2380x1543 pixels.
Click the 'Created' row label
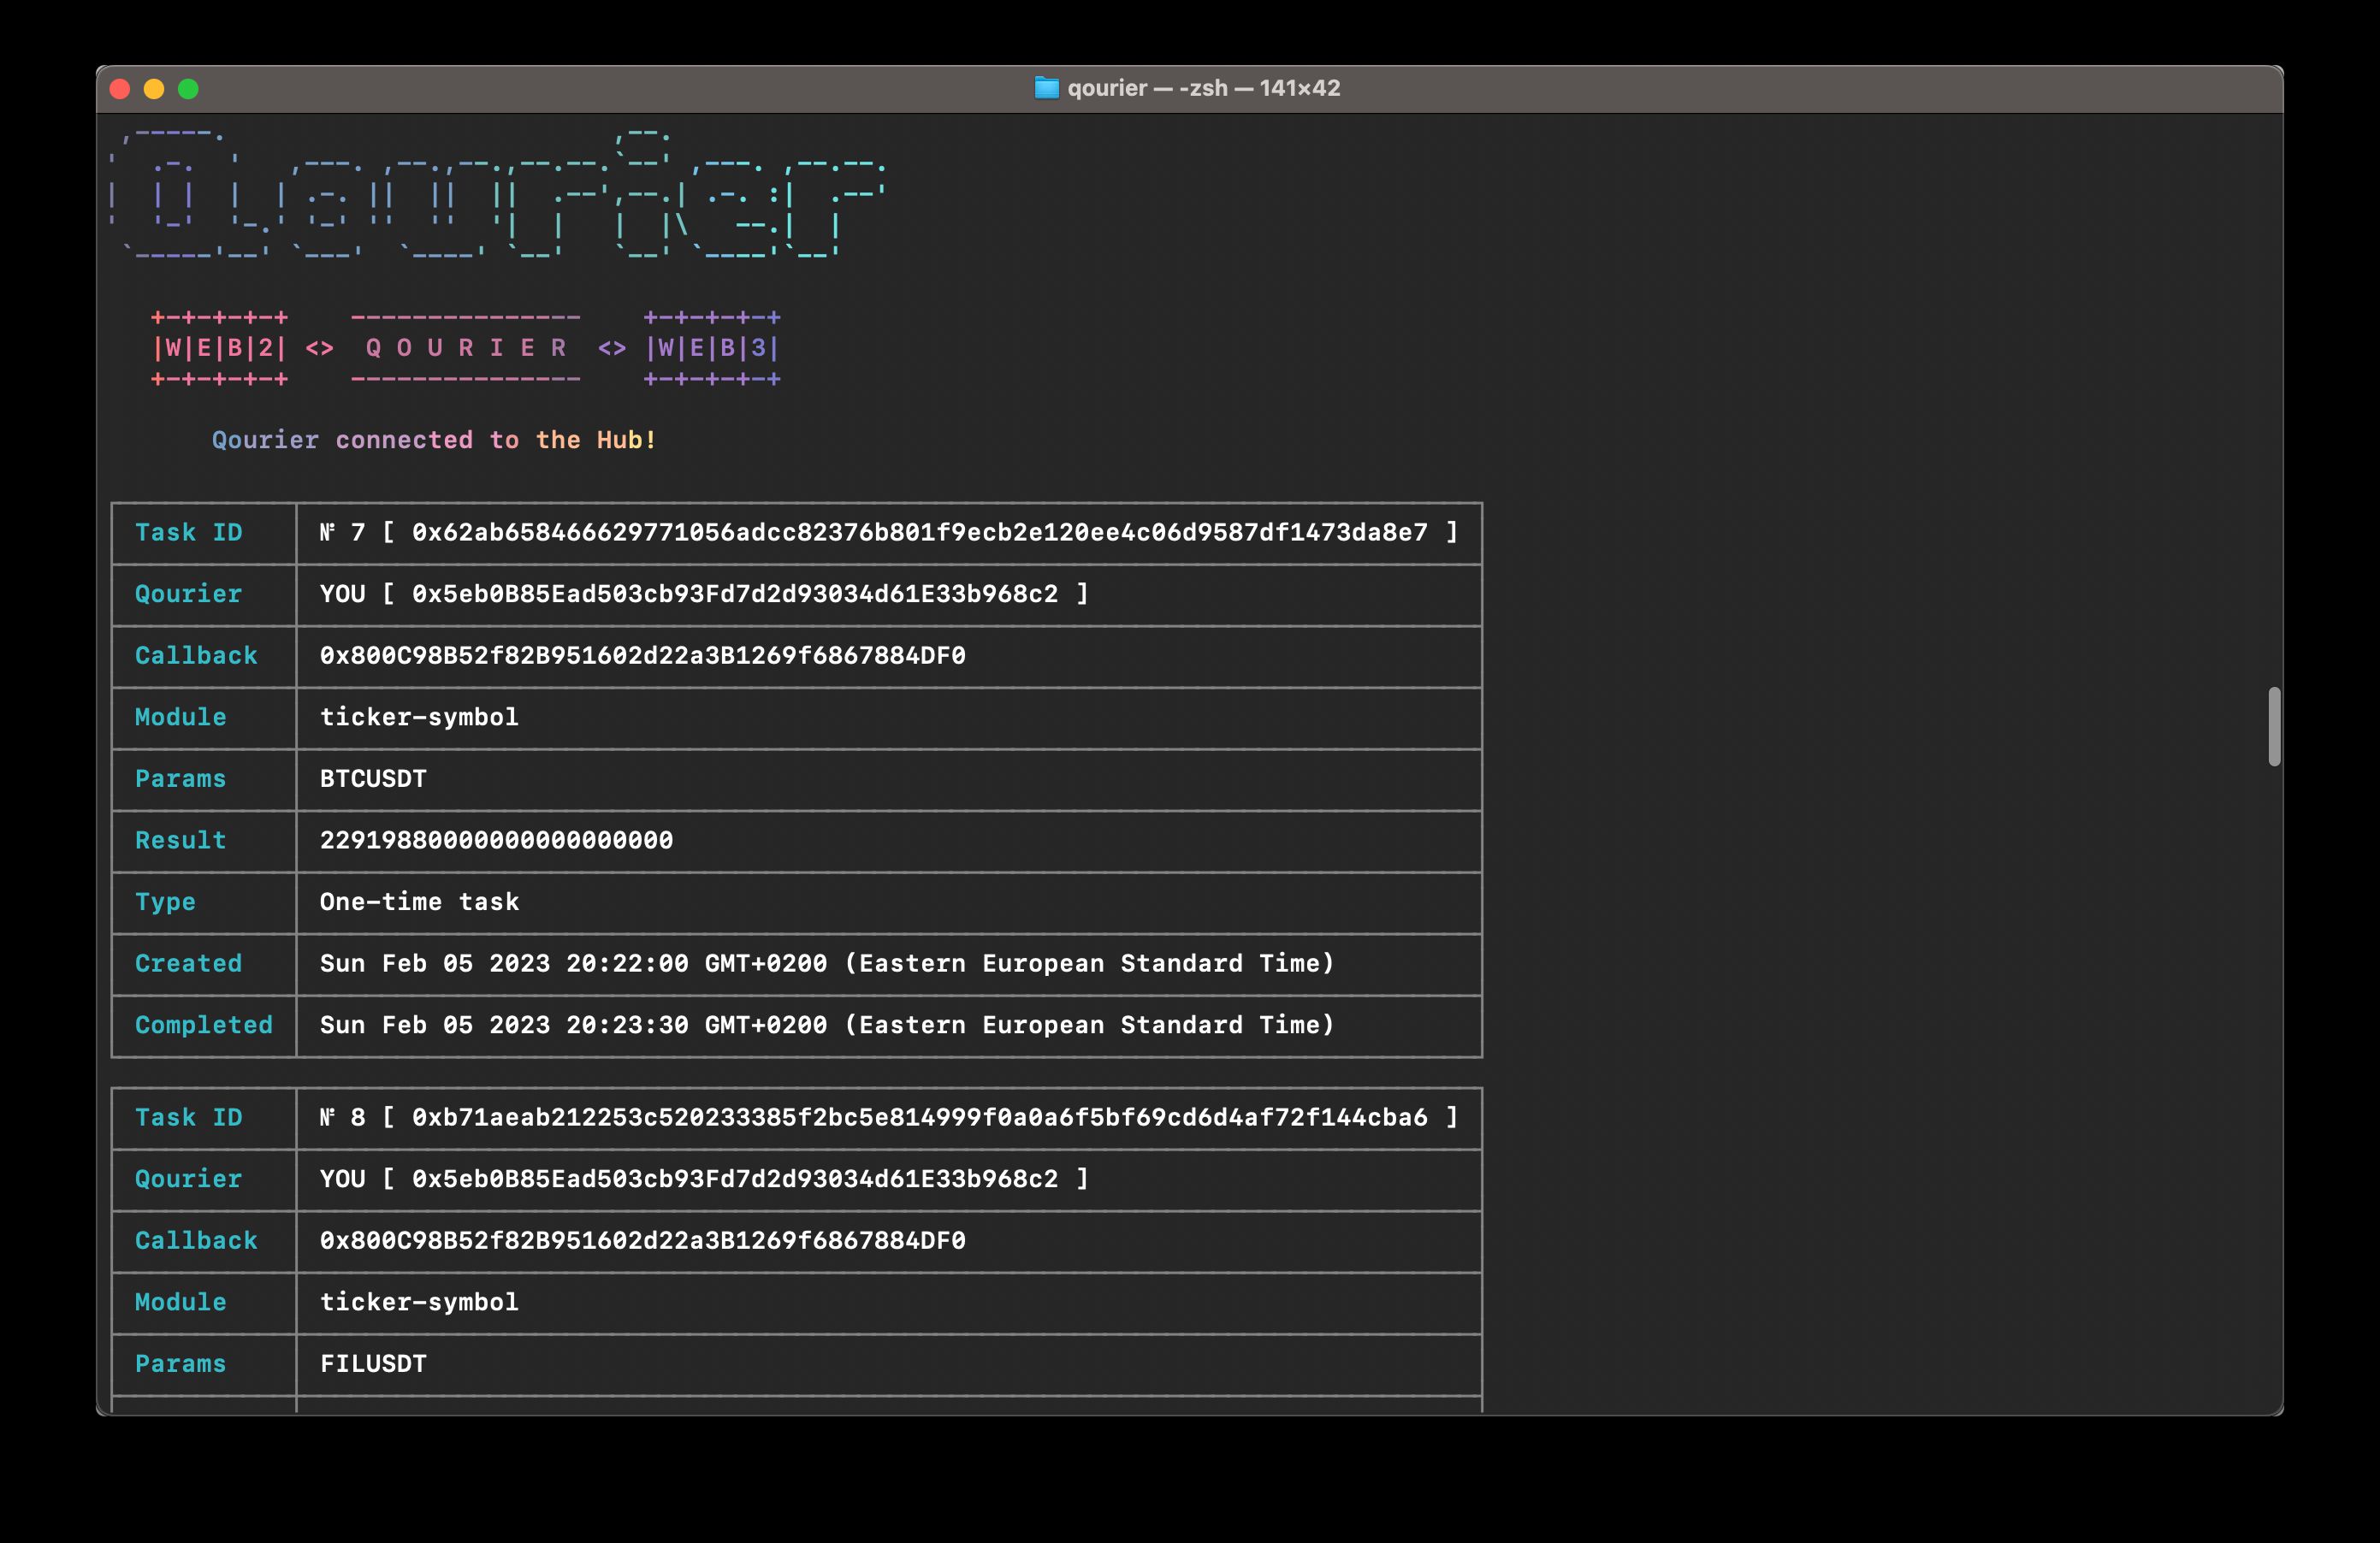pyautogui.click(x=188, y=963)
